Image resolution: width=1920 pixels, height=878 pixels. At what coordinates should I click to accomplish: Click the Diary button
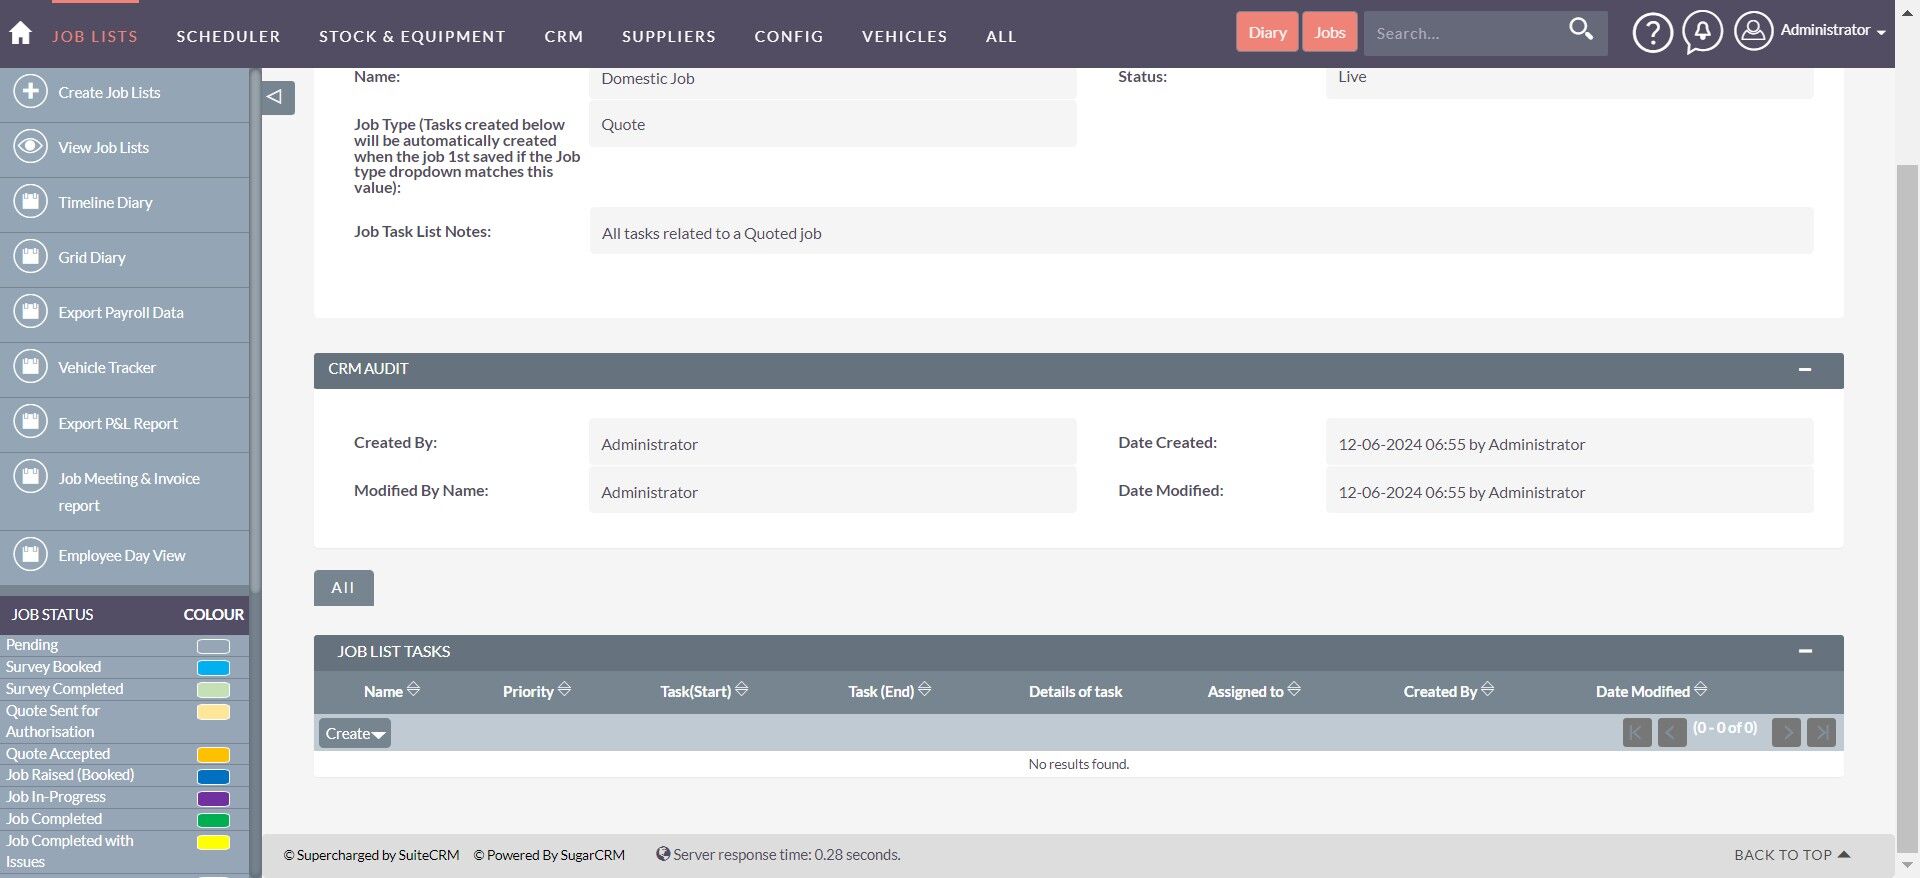pos(1267,32)
